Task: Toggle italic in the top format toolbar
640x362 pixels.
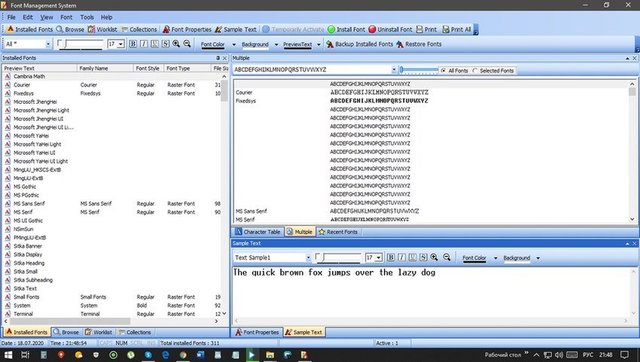Action: (144, 44)
